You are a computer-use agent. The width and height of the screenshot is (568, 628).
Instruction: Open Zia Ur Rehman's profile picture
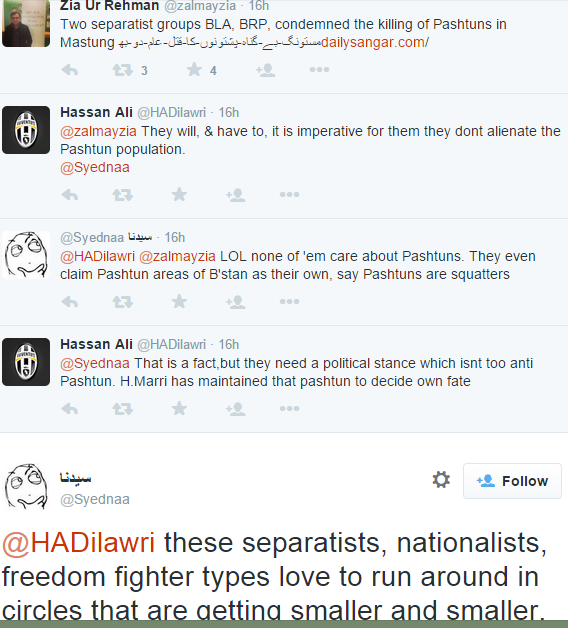point(26,23)
